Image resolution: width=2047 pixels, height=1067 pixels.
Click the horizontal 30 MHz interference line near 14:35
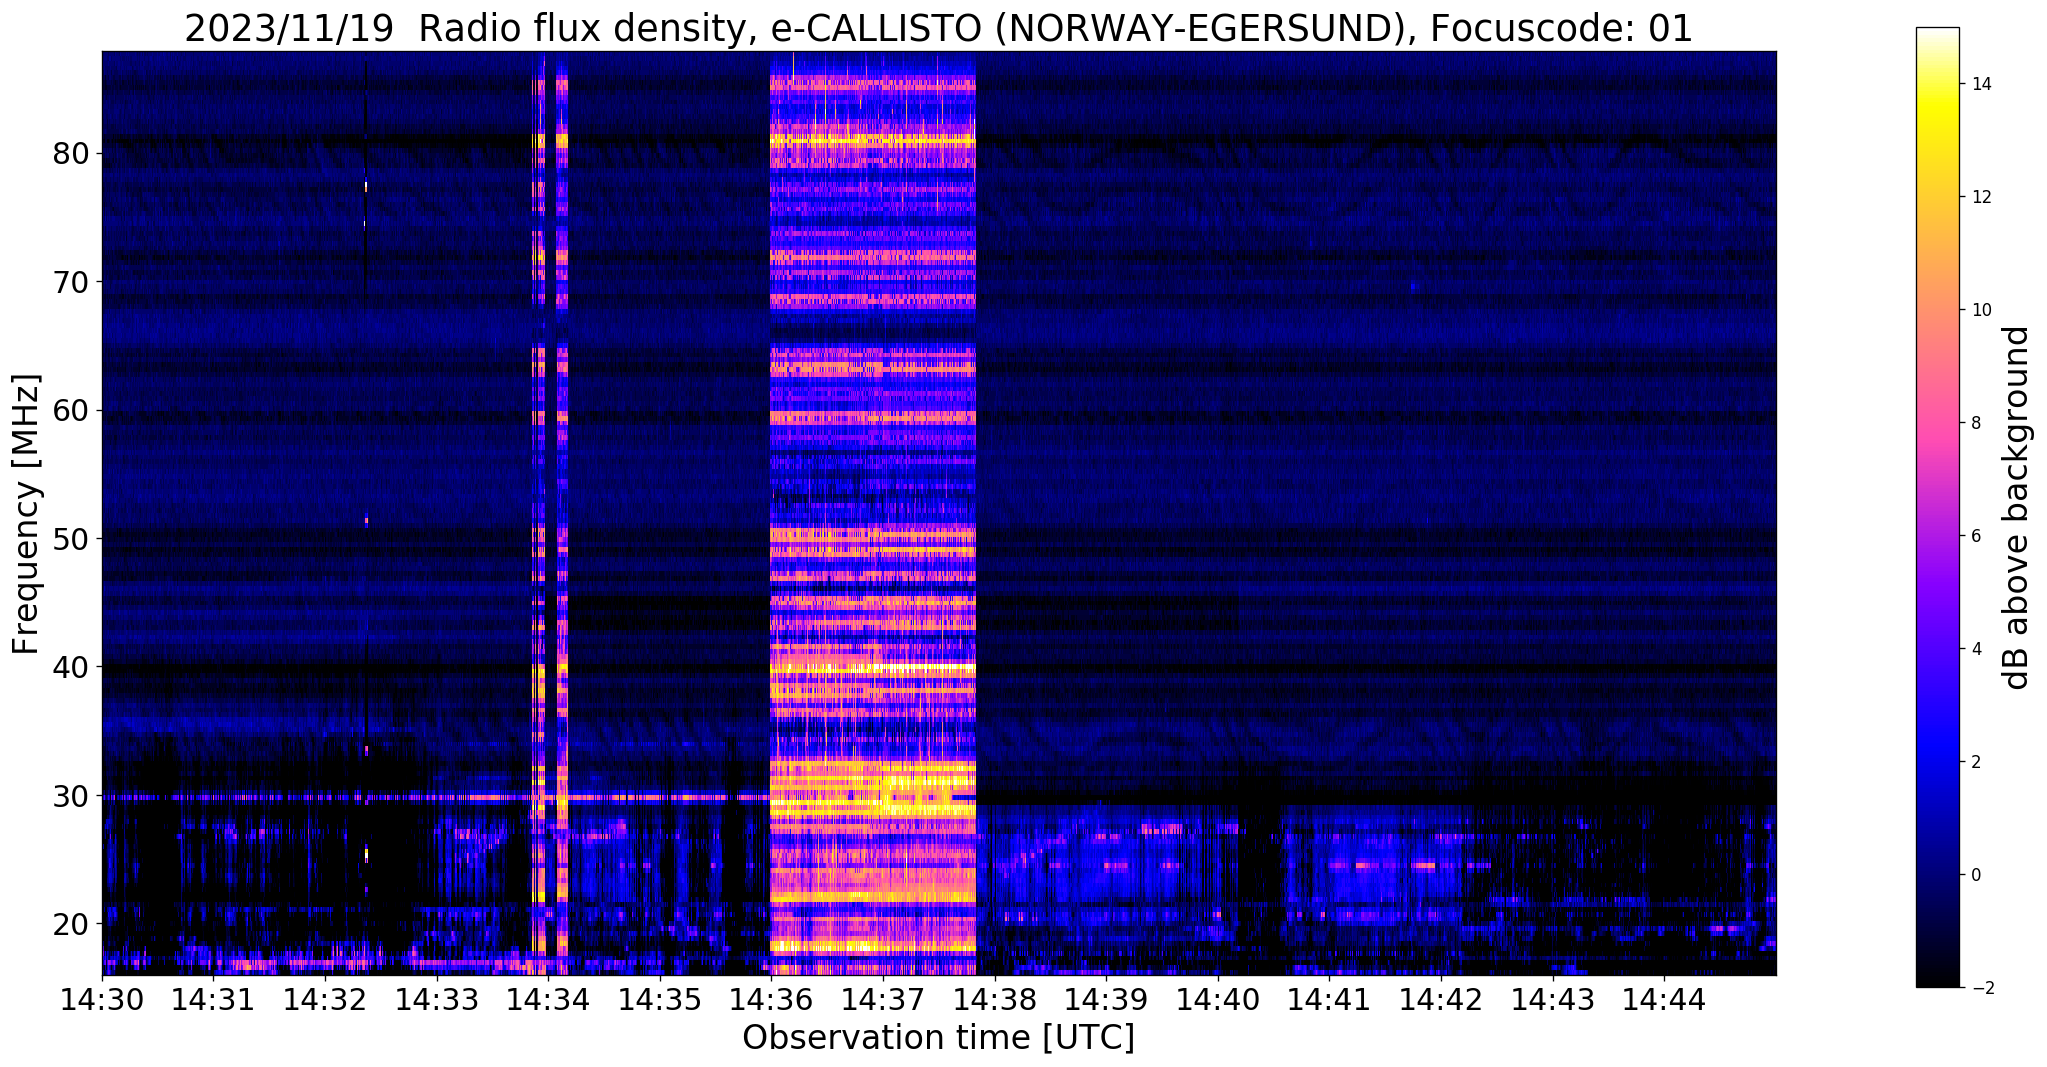point(660,797)
